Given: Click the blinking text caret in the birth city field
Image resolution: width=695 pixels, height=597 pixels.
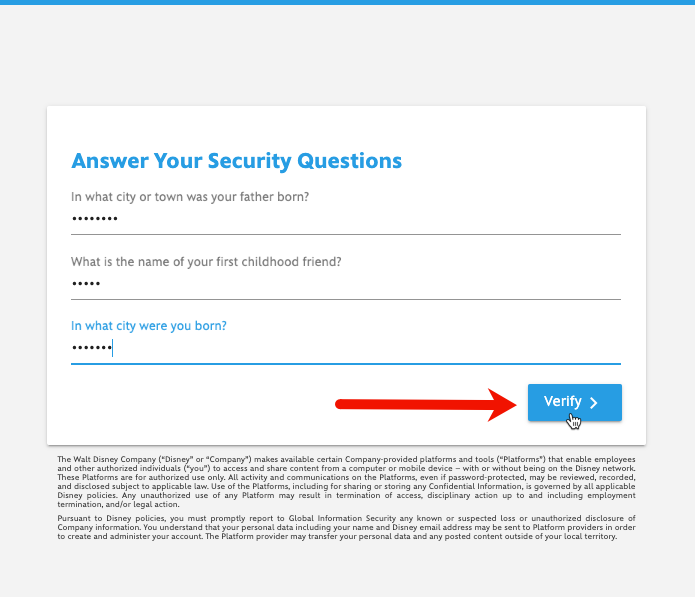Looking at the screenshot, I should (x=113, y=348).
